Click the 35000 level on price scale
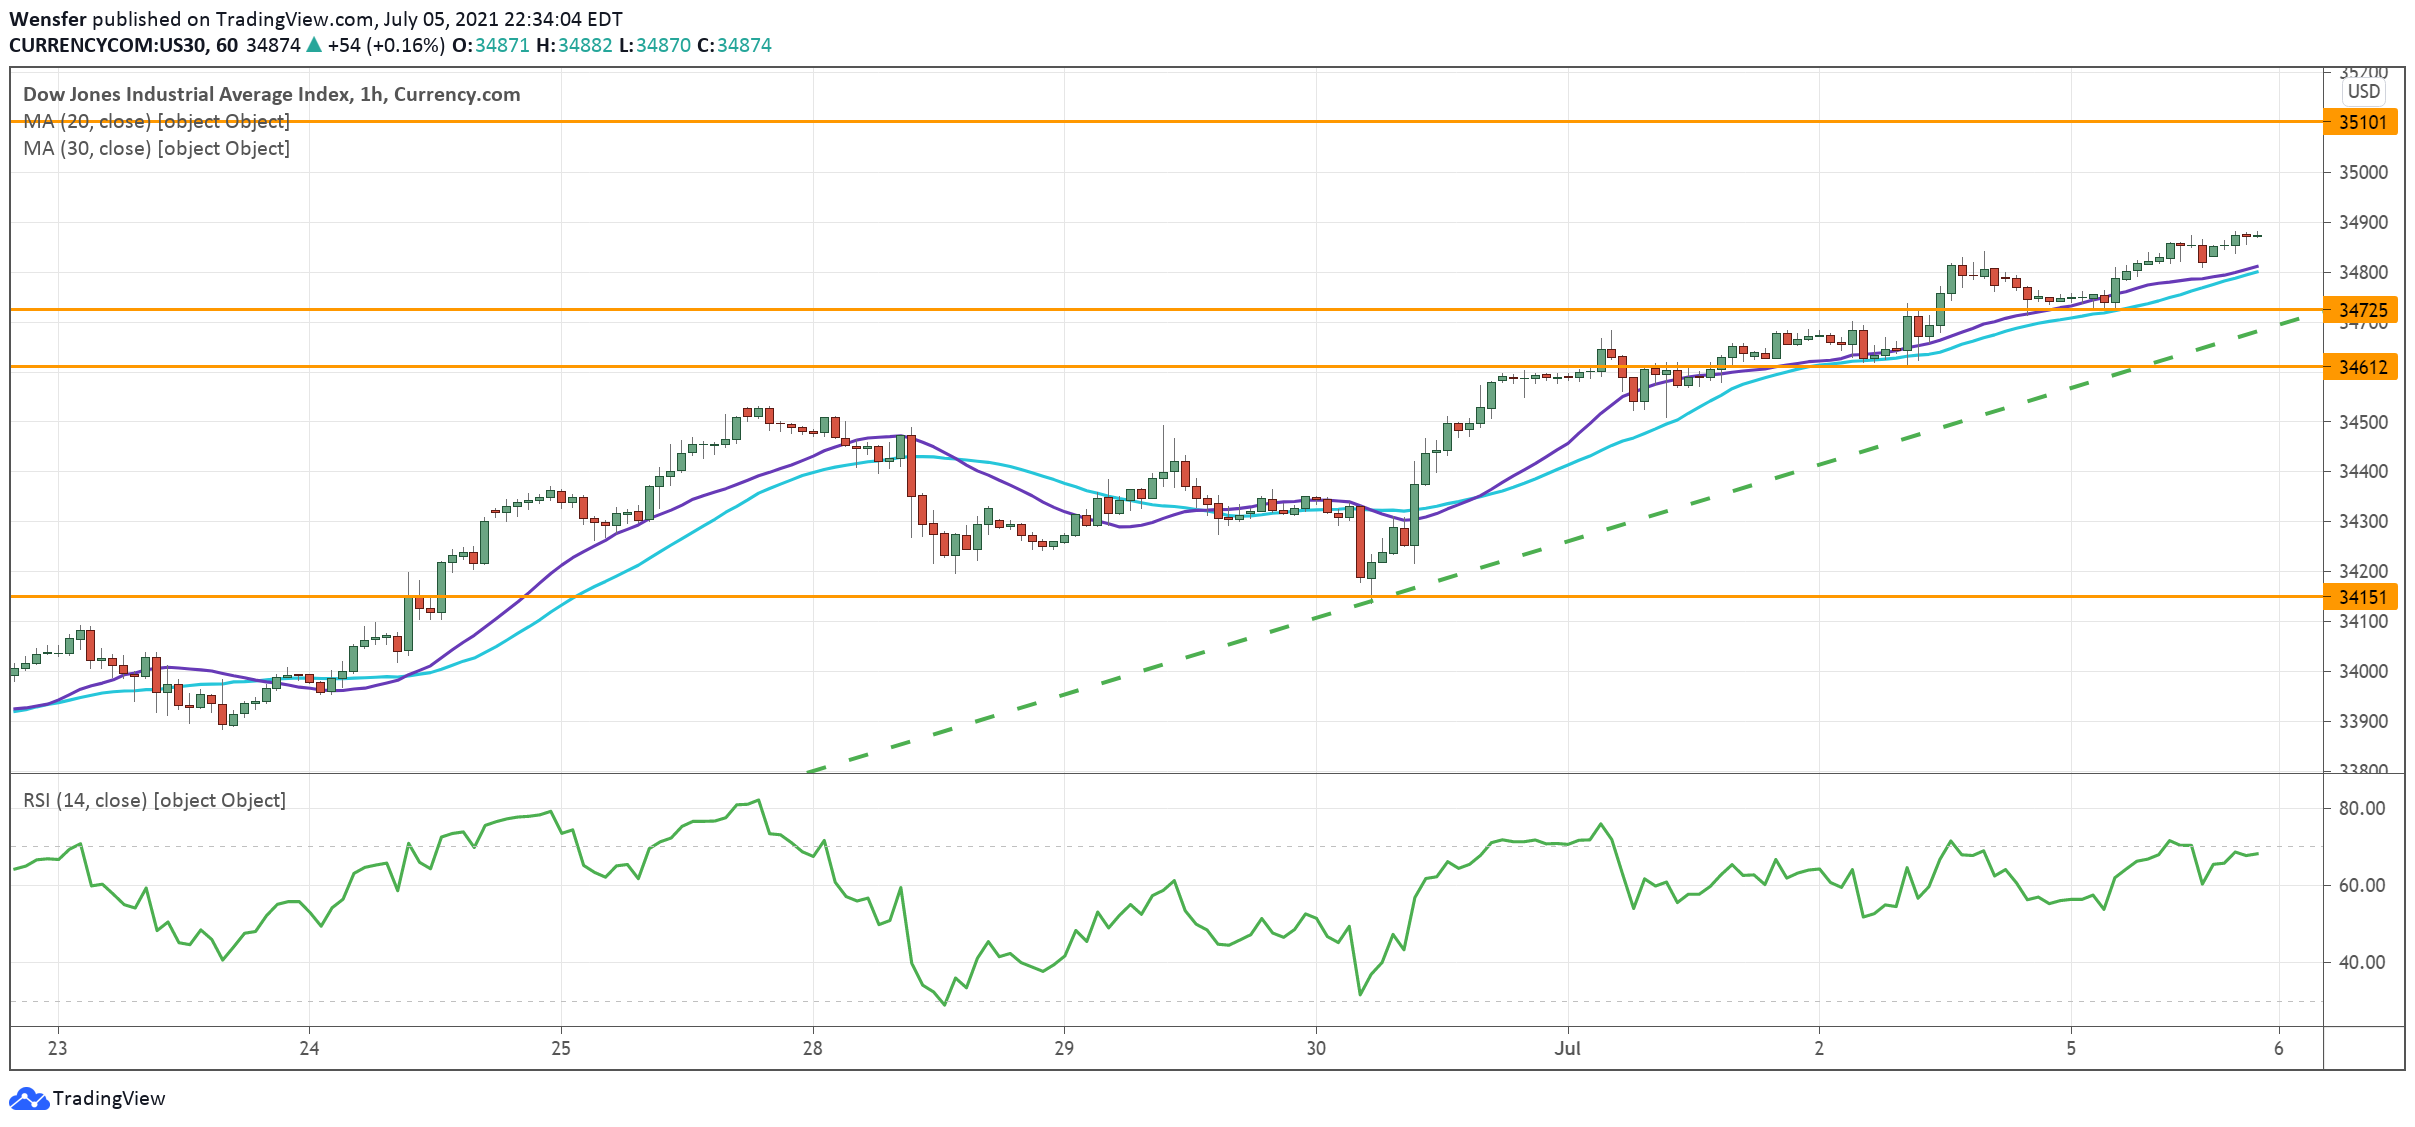 point(2362,172)
